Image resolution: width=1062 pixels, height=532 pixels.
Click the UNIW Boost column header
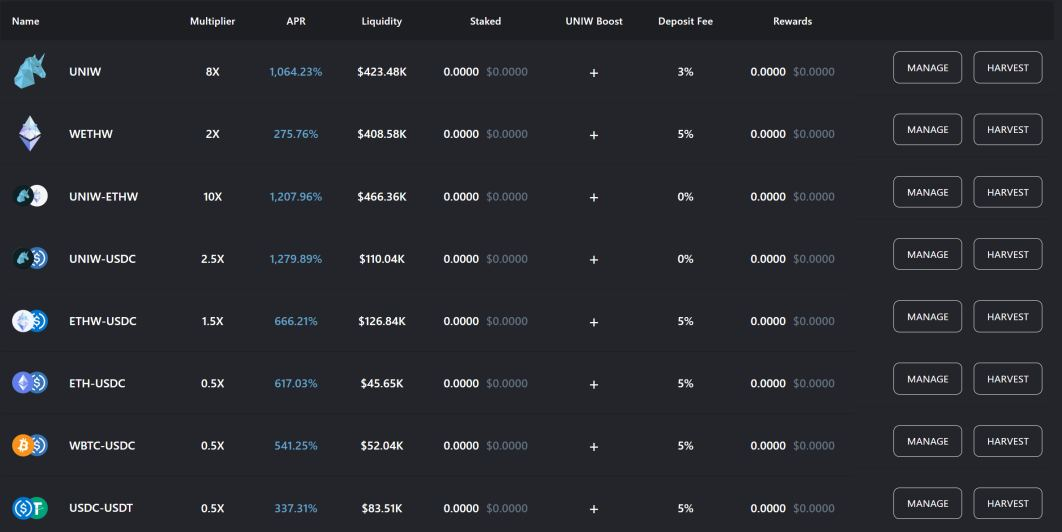pos(594,21)
